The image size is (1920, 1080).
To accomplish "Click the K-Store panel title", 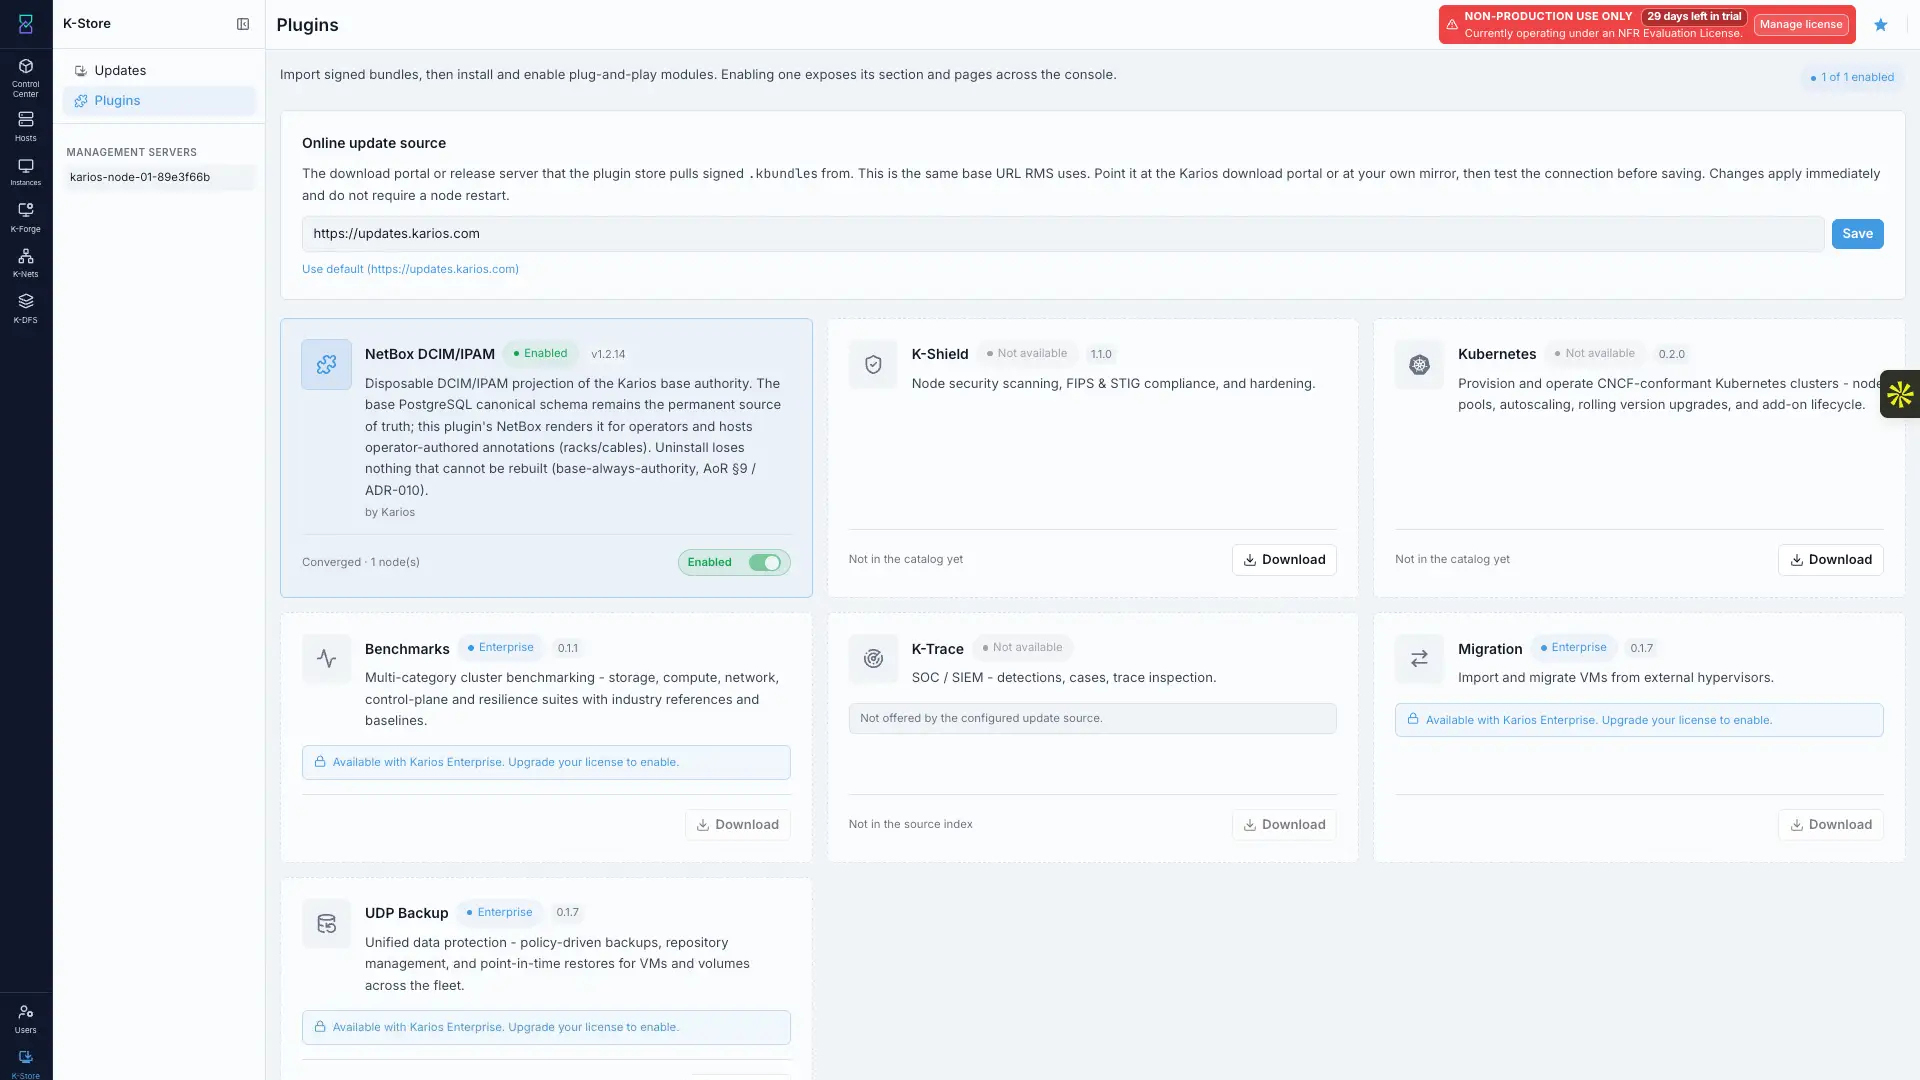I will click(87, 24).
